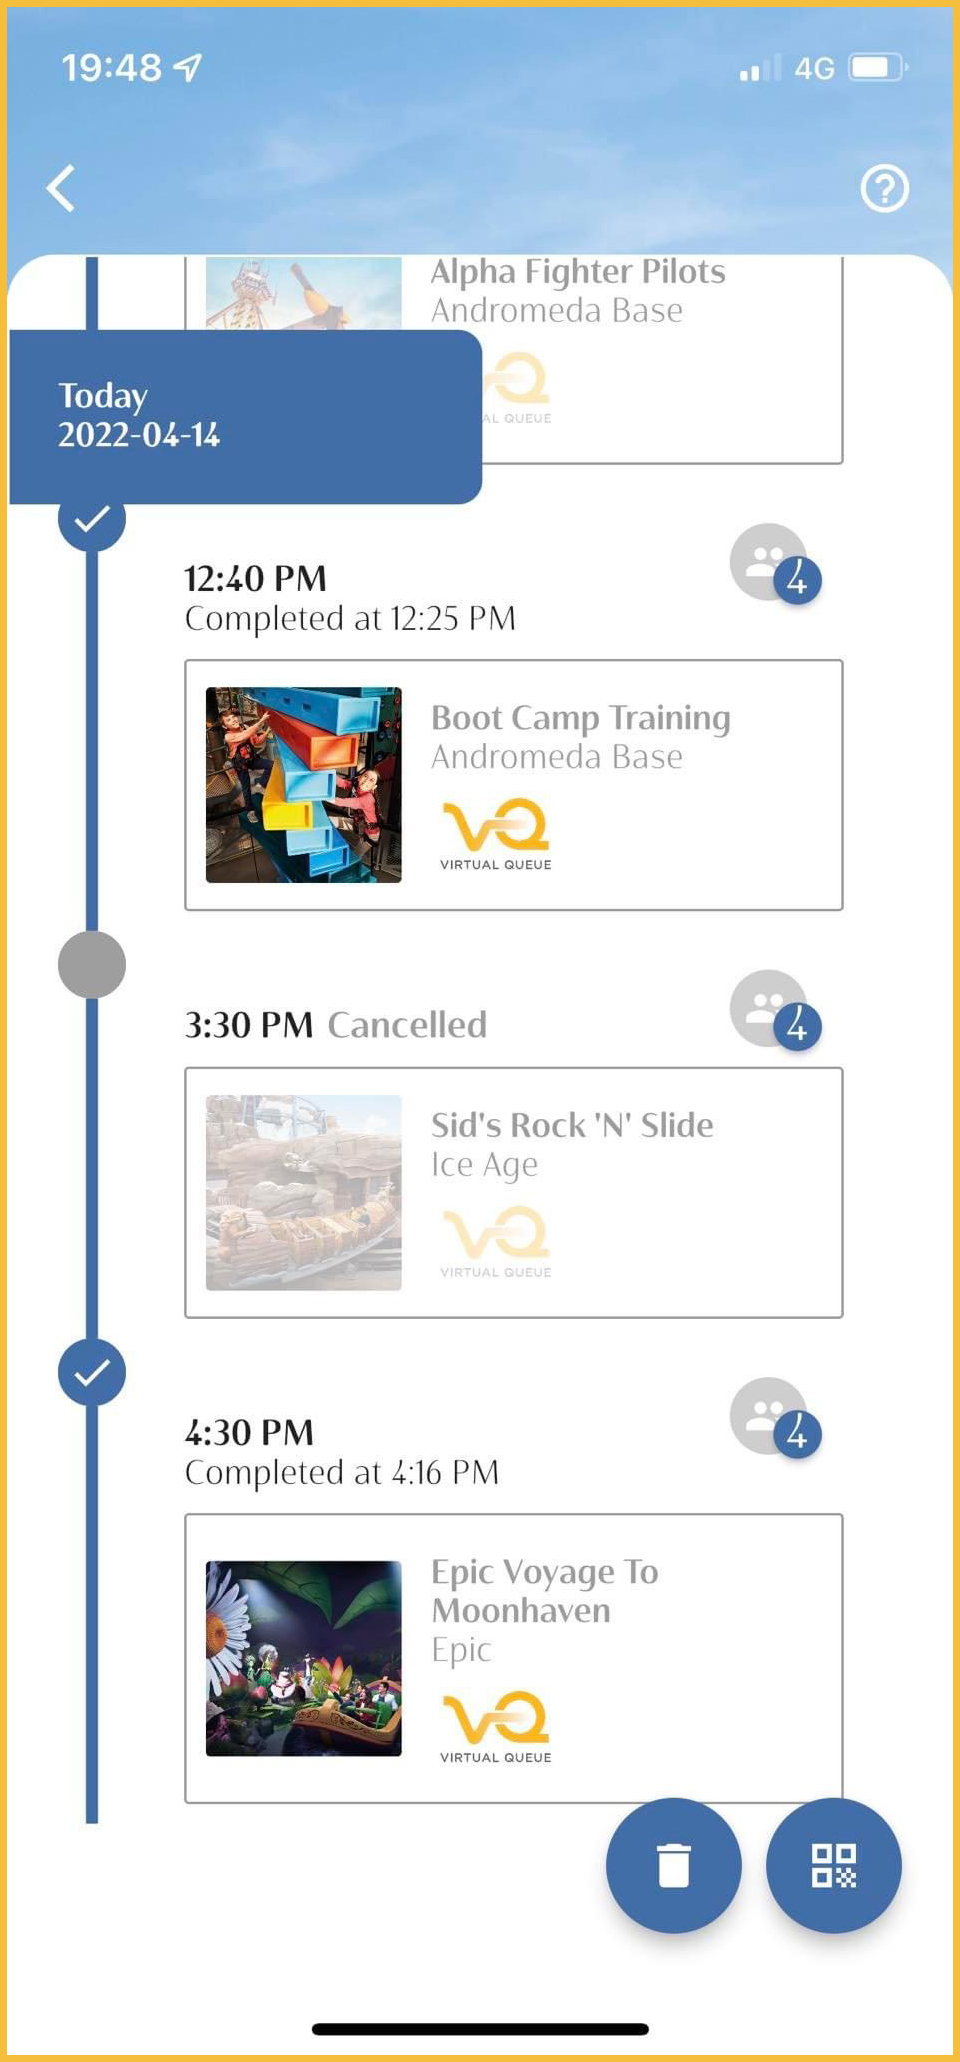Viewport: 960px width, 2062px height.
Task: Open the help question mark icon
Action: click(x=884, y=188)
